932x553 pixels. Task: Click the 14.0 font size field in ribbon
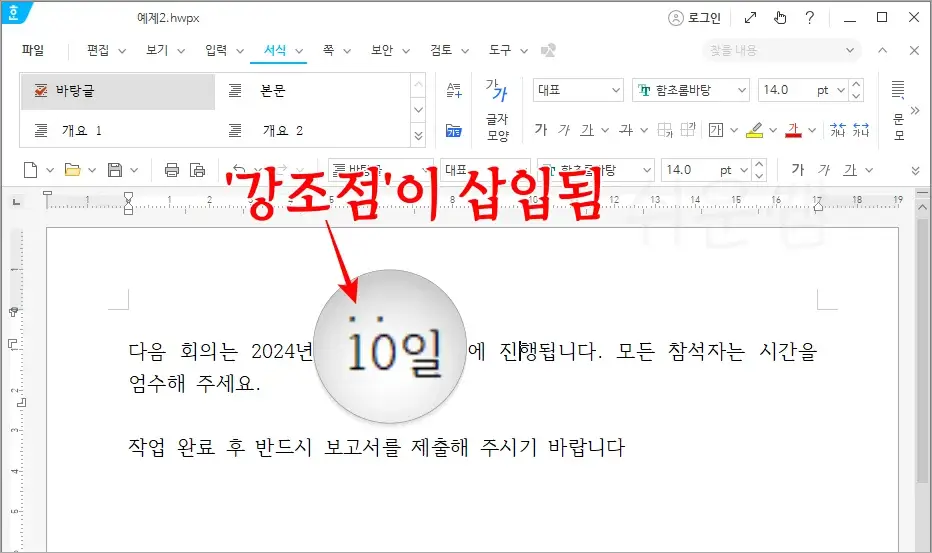tap(785, 90)
